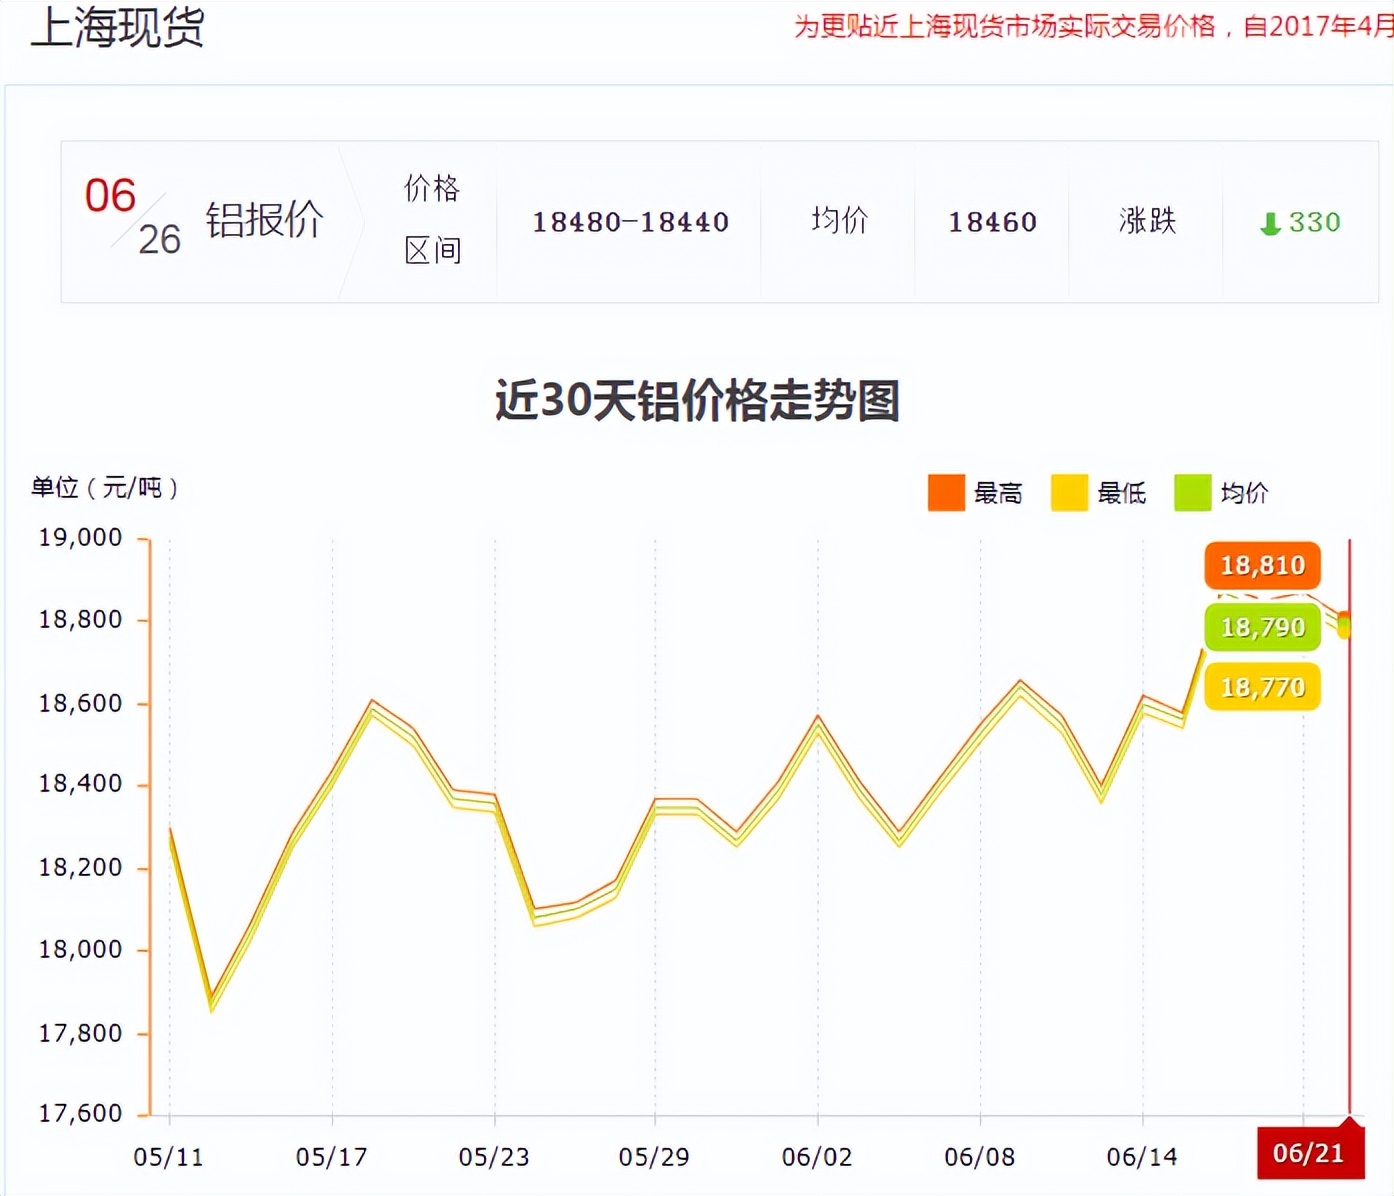
Task: Toggle the 最高 orange legend swatch
Action: click(946, 492)
